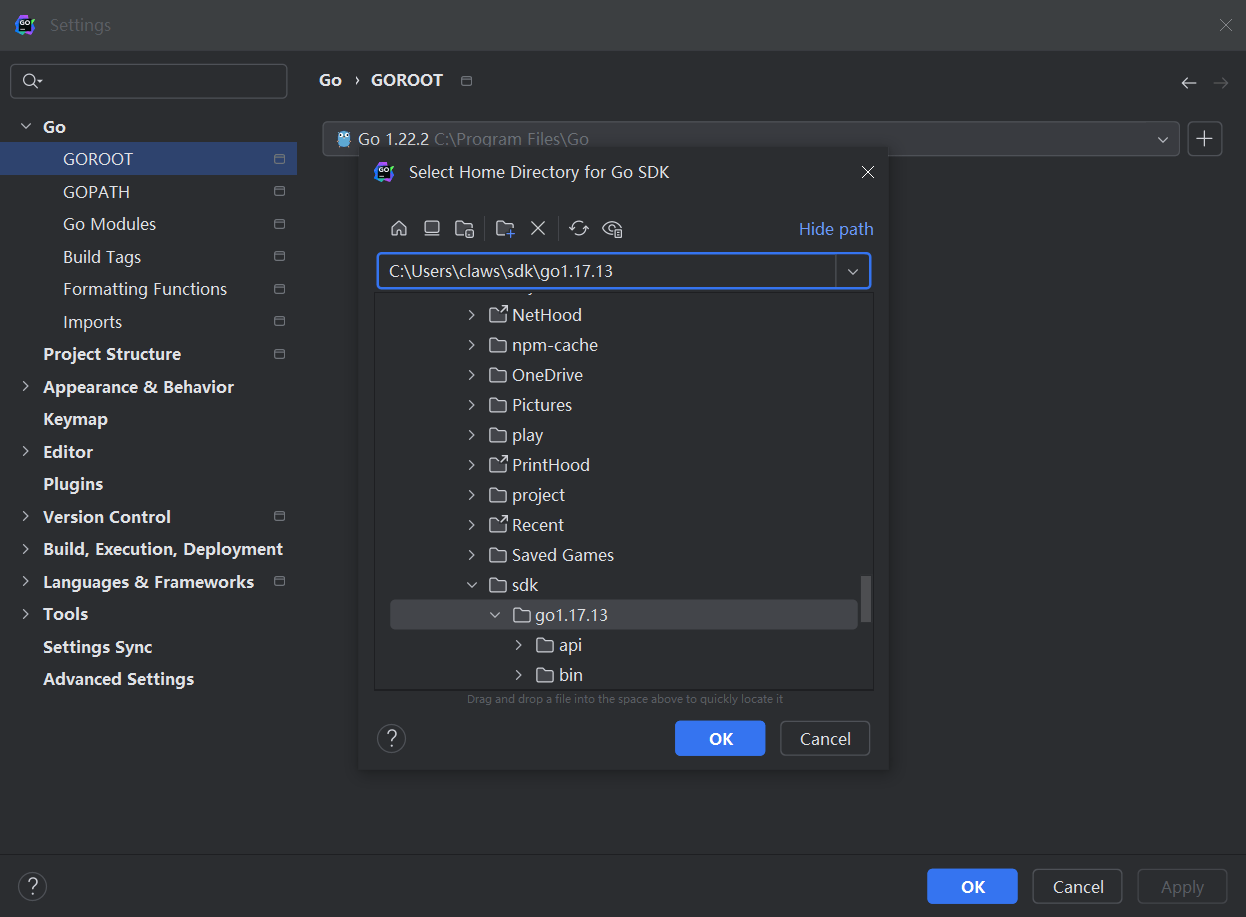The height and width of the screenshot is (917, 1246).
Task: Go back using the left arrow
Action: pos(1189,83)
